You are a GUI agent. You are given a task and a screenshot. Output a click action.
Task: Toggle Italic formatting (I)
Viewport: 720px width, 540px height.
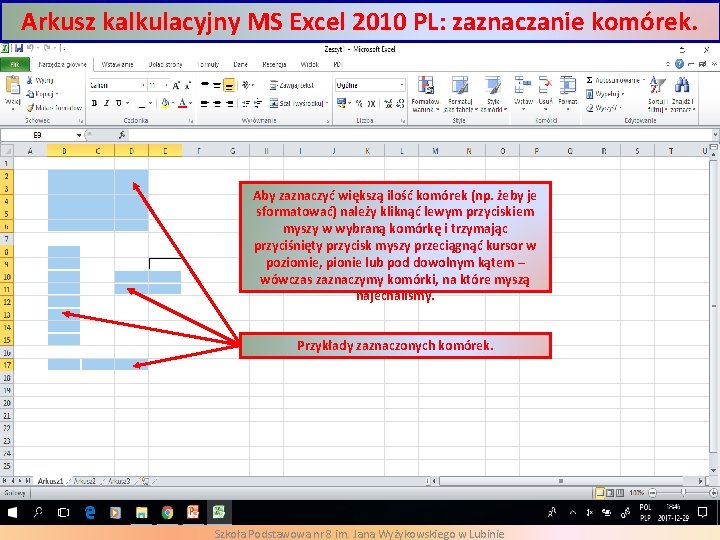(x=106, y=104)
